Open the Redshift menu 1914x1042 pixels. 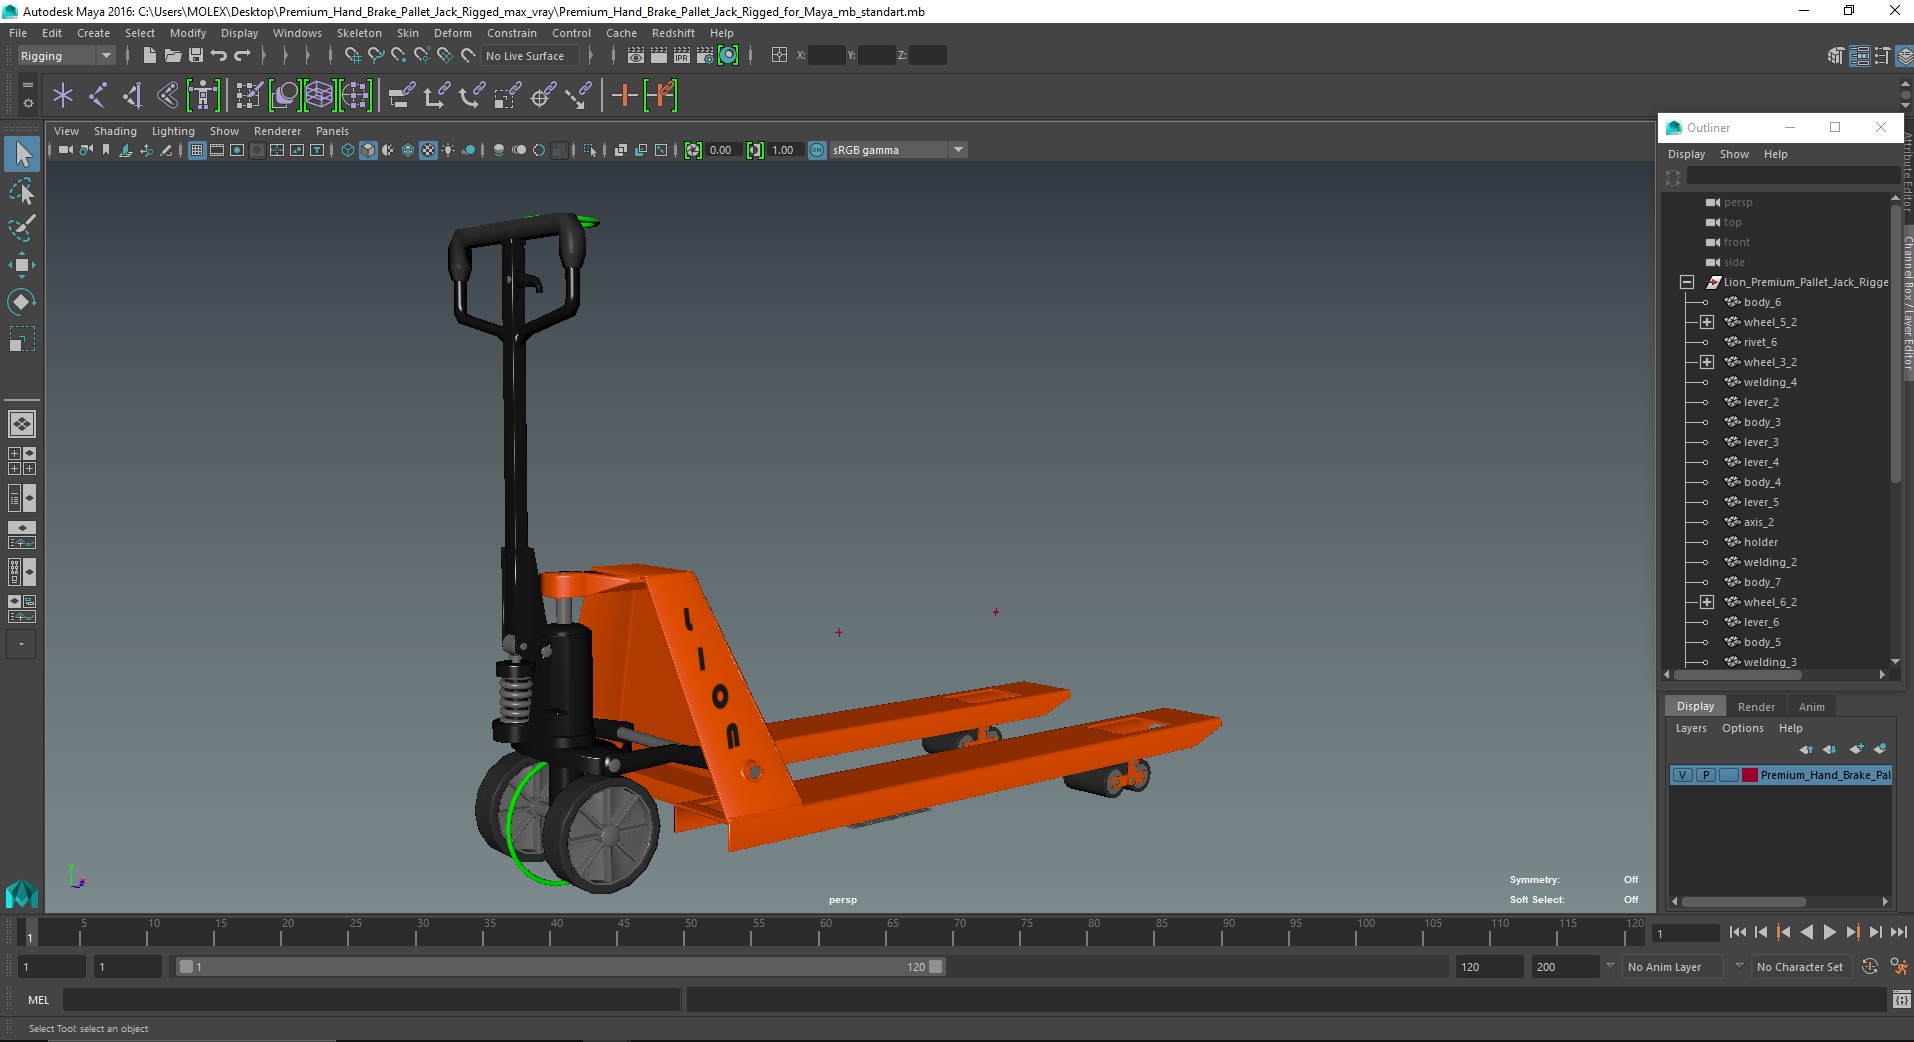(673, 33)
